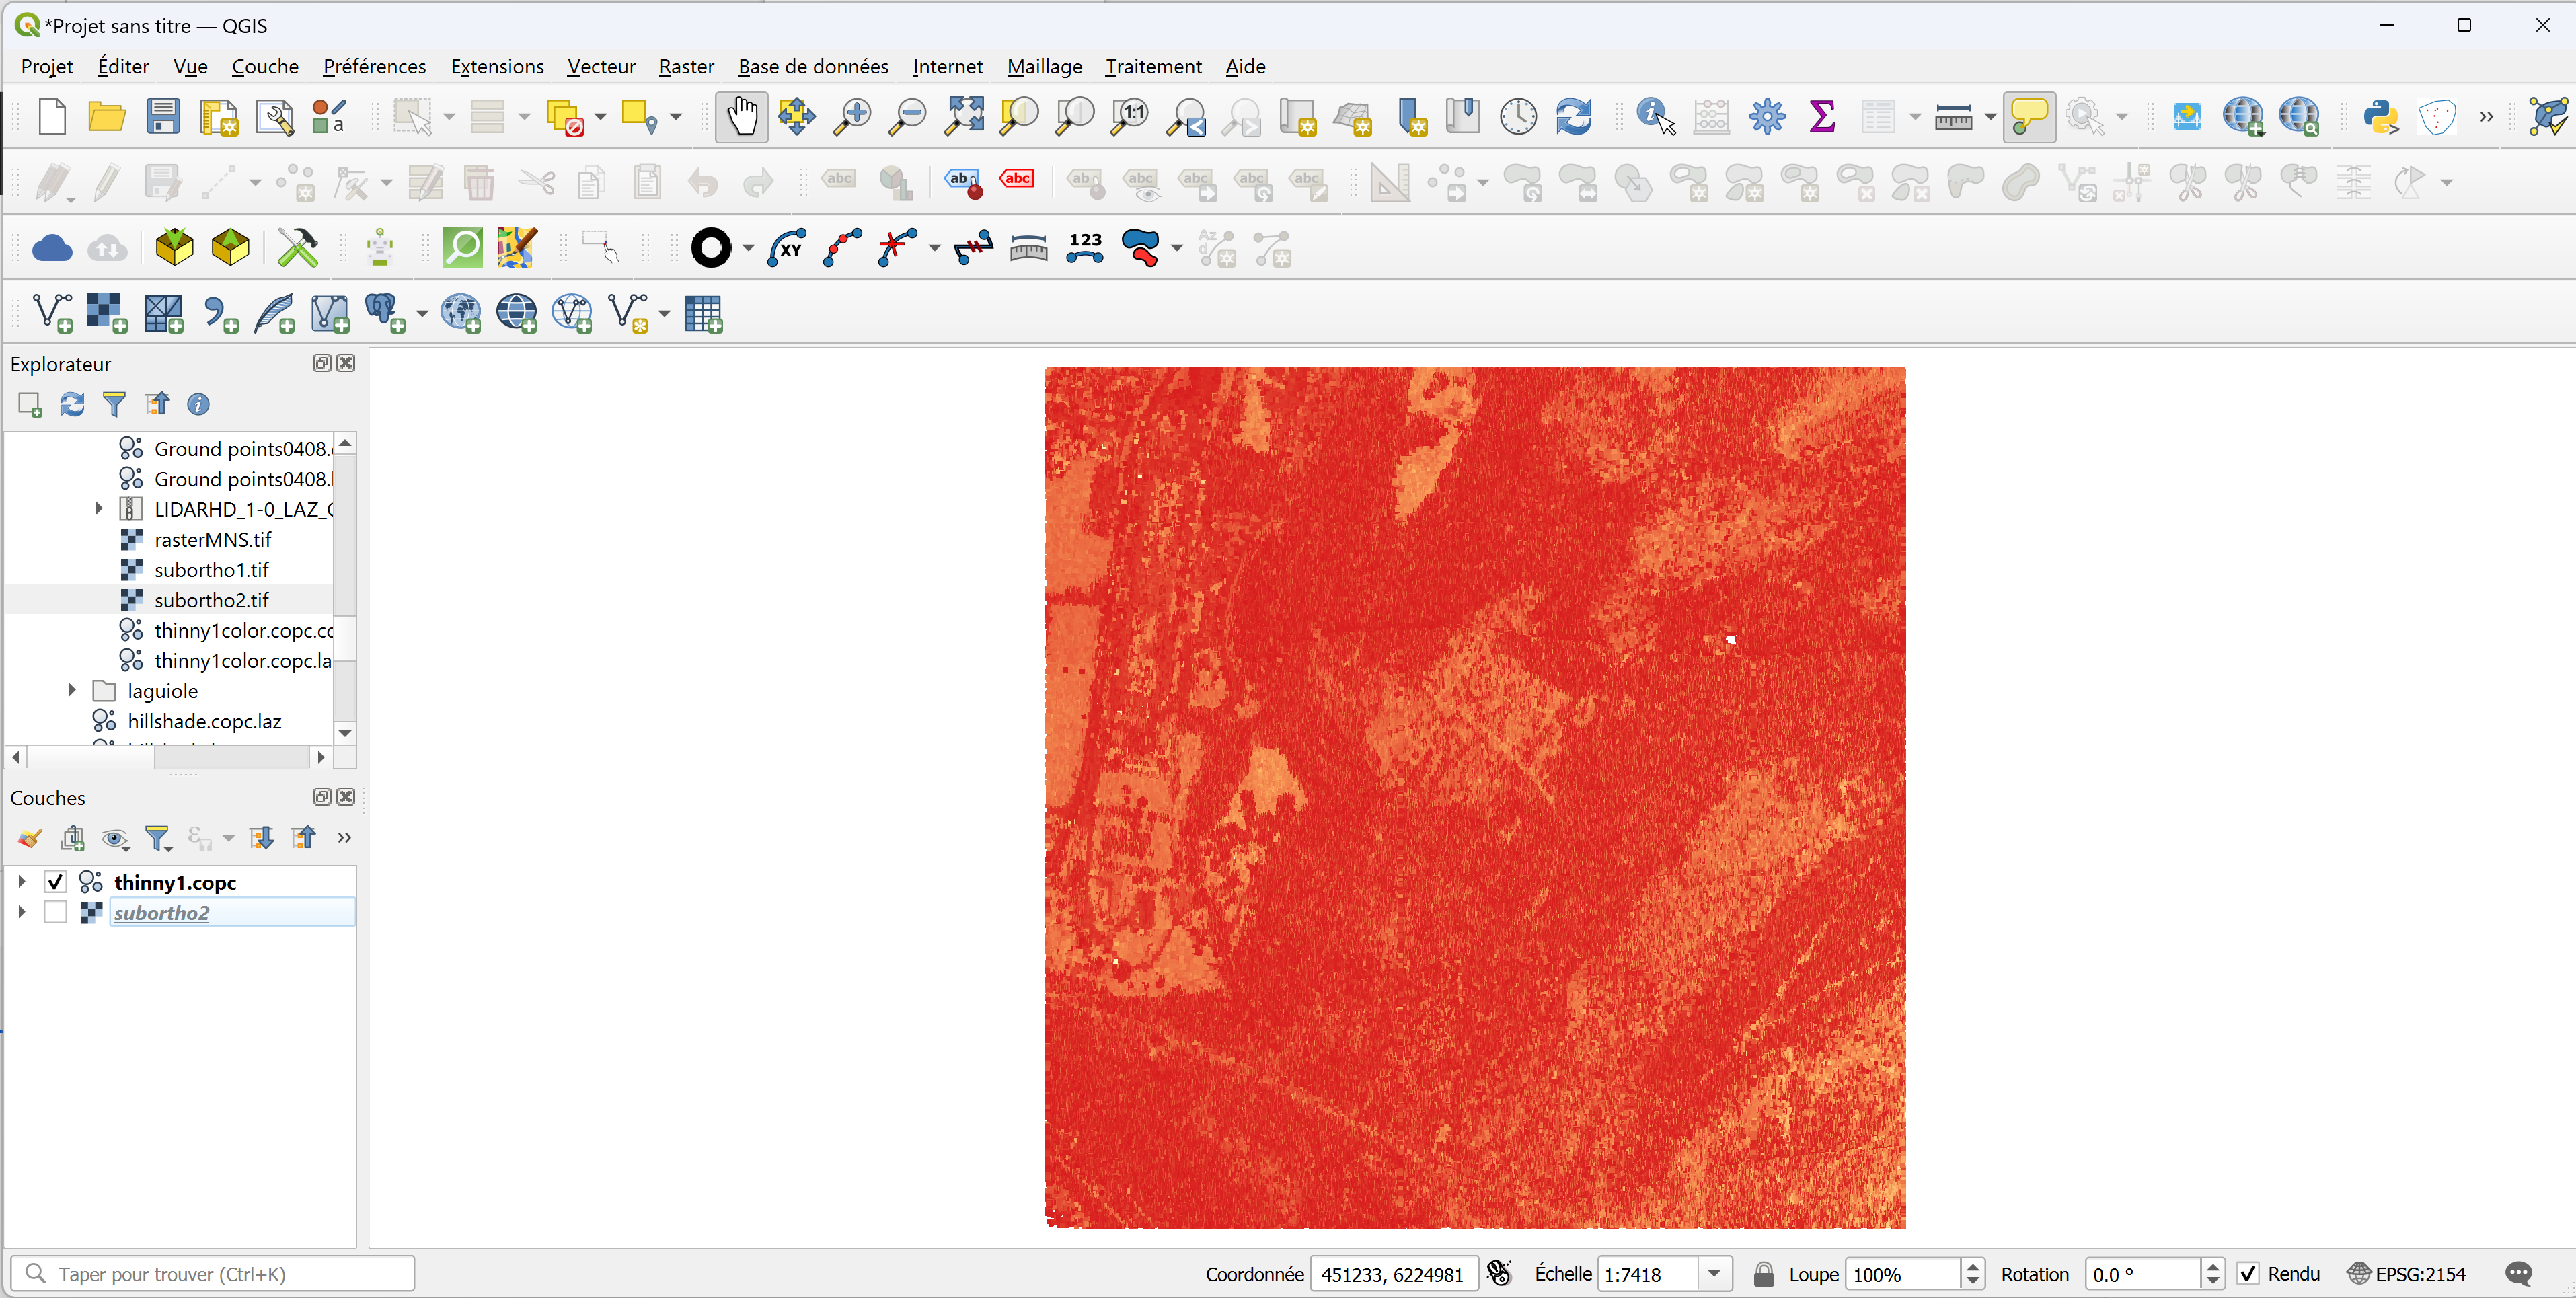
Task: Expand the thinny1.copc layer tree
Action: pos(21,882)
